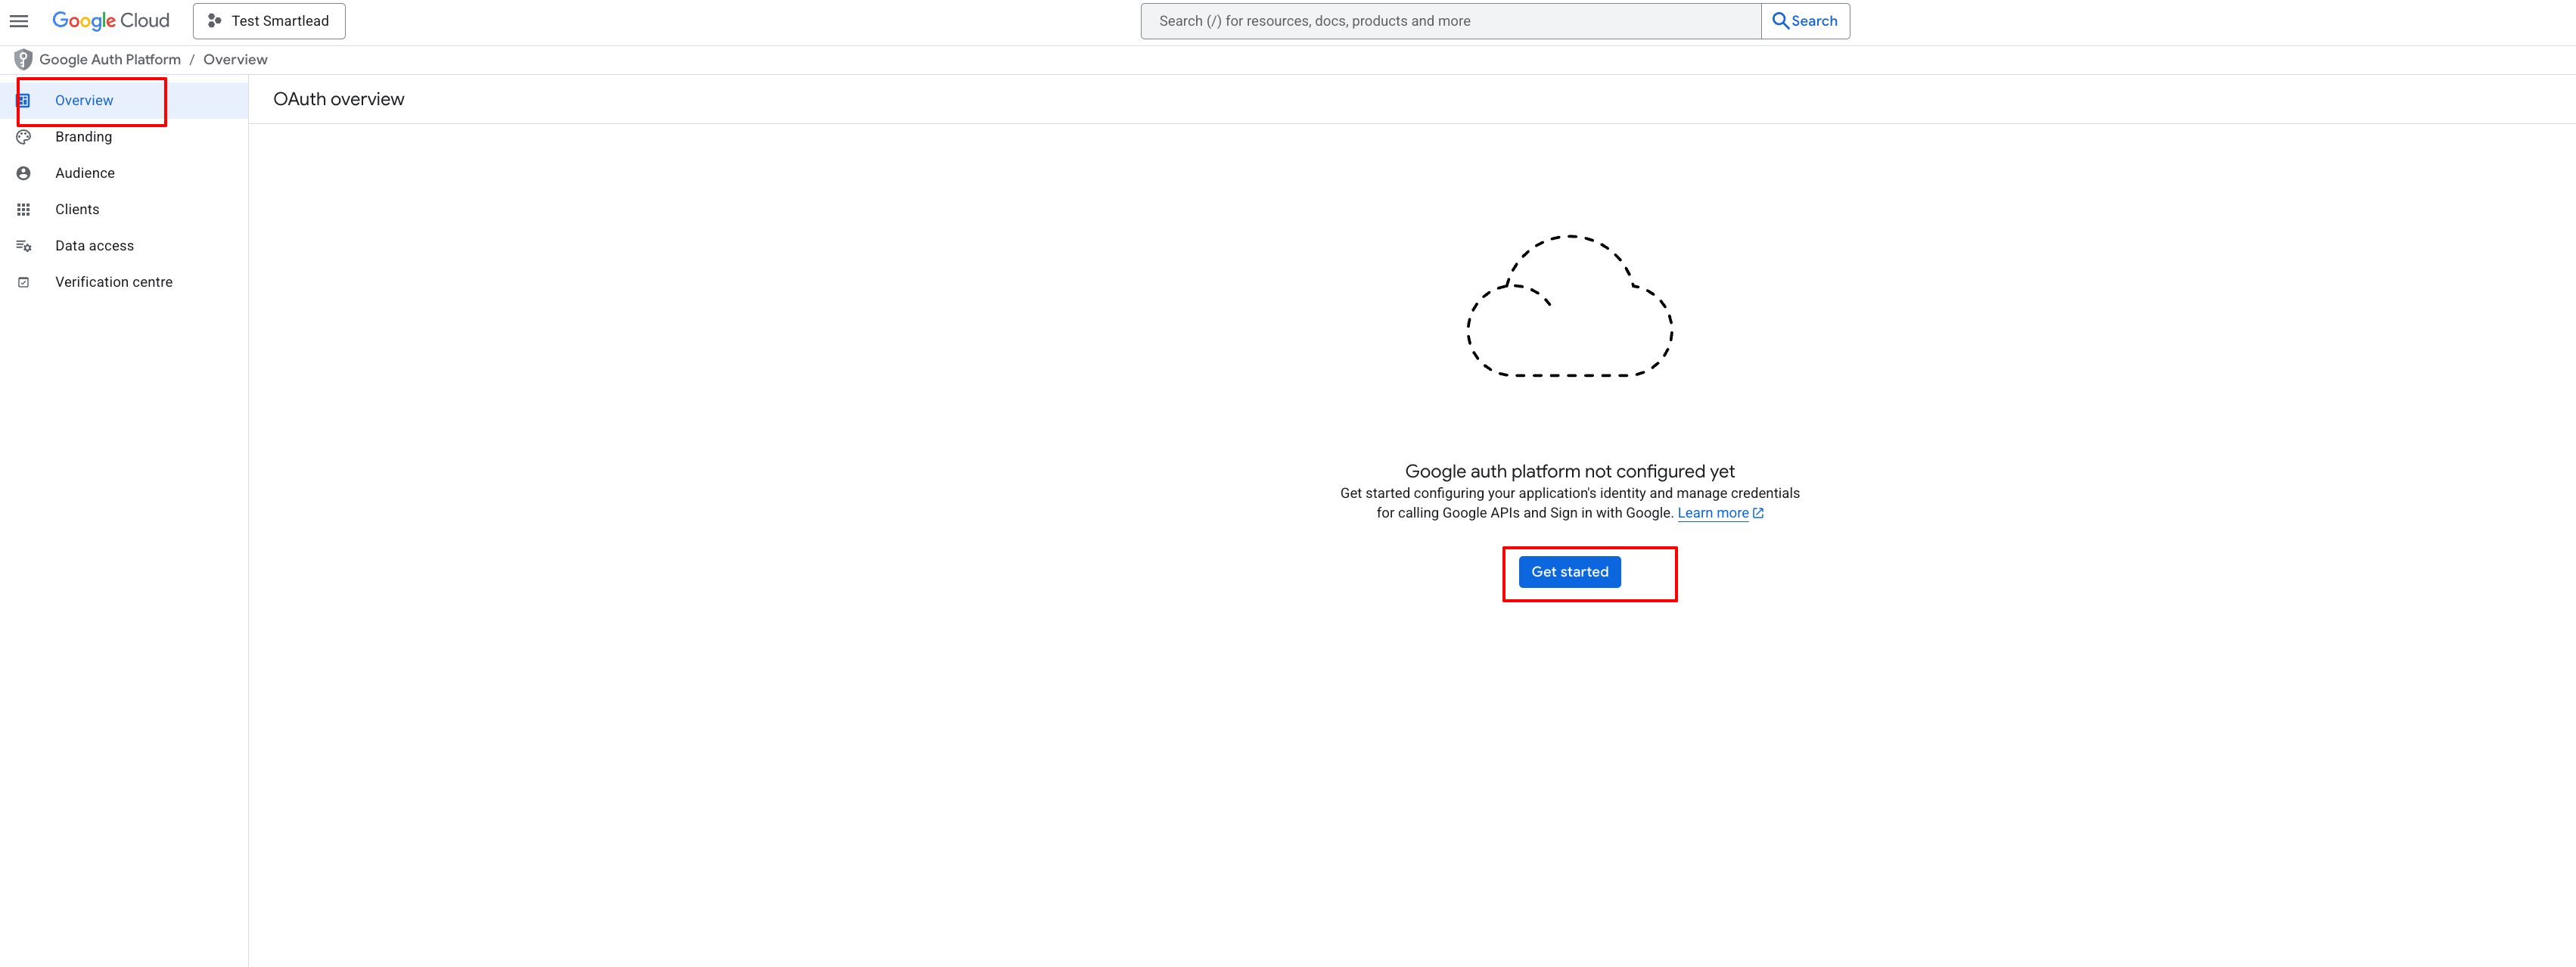Viewport: 2576px width, 967px height.
Task: Click the external-link icon beside Learn more
Action: tap(1759, 513)
